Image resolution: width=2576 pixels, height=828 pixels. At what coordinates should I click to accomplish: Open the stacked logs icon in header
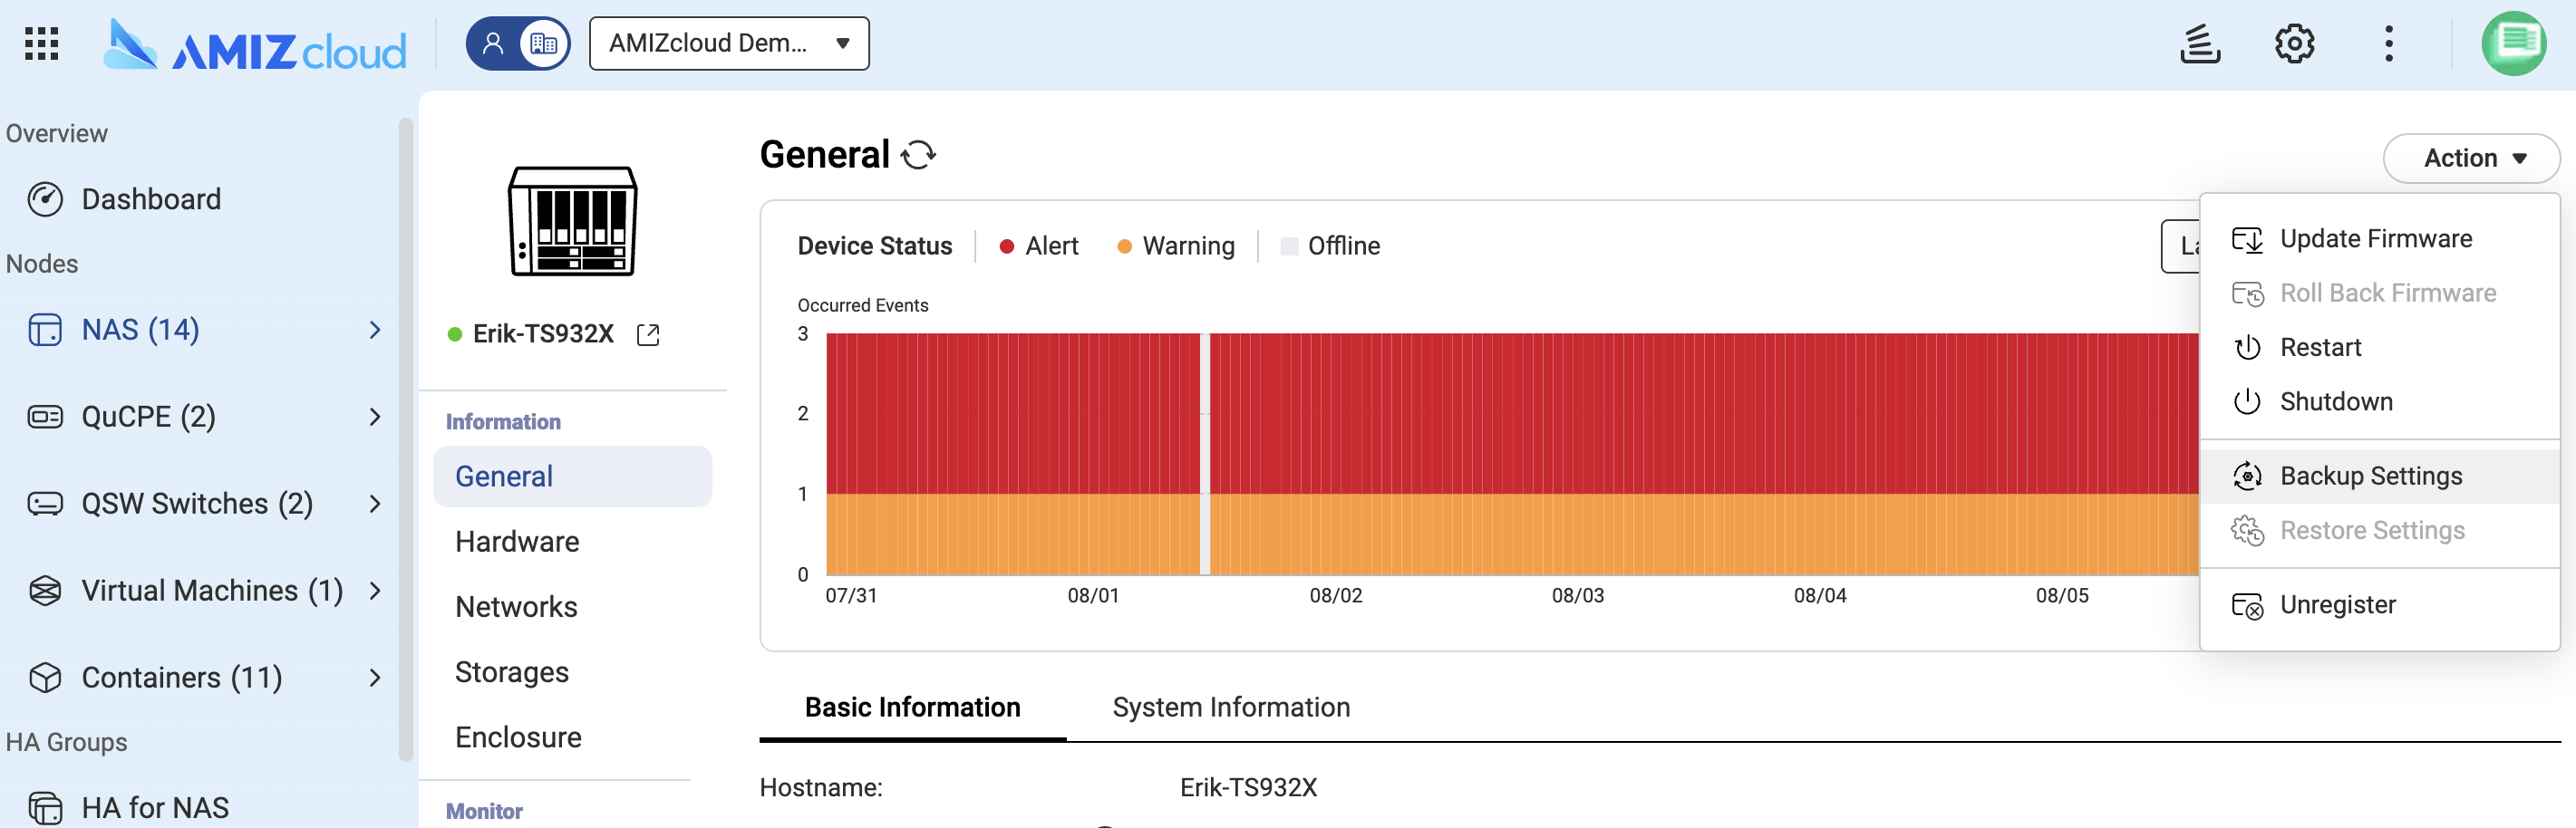coord(2199,44)
